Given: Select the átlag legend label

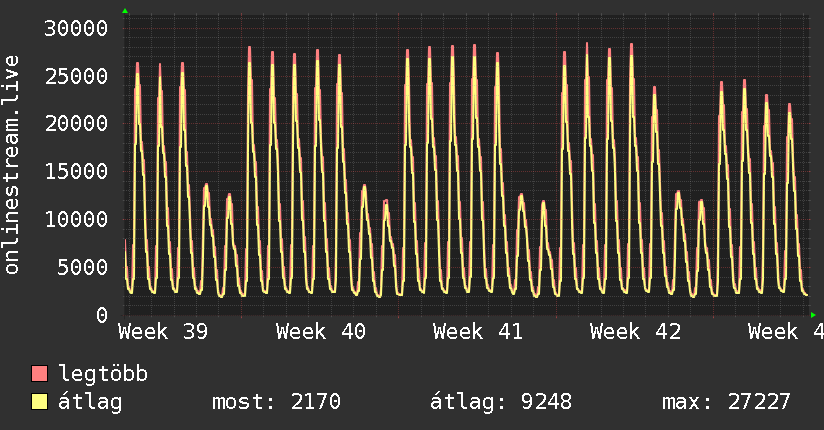Looking at the screenshot, I should click(90, 402).
